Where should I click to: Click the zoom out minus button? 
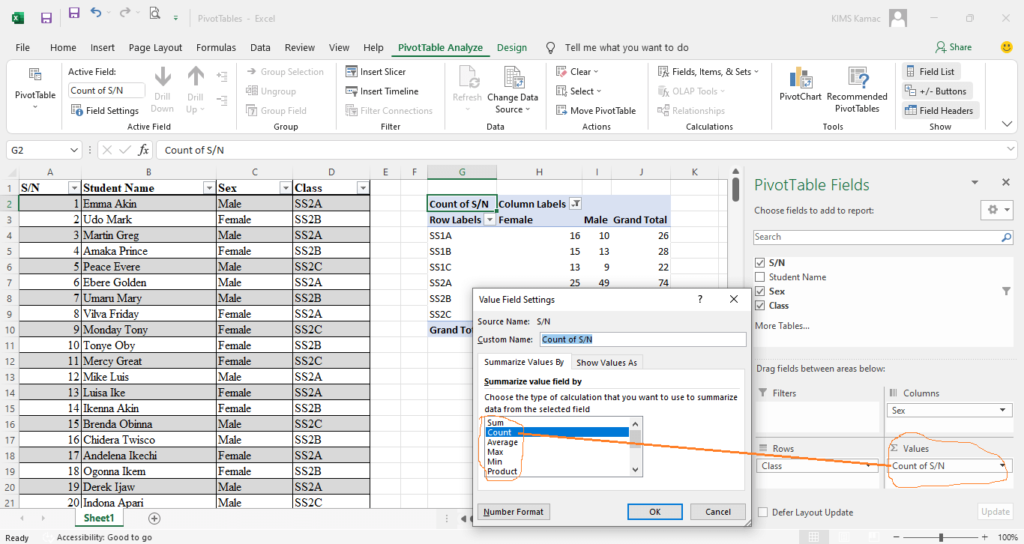point(896,537)
